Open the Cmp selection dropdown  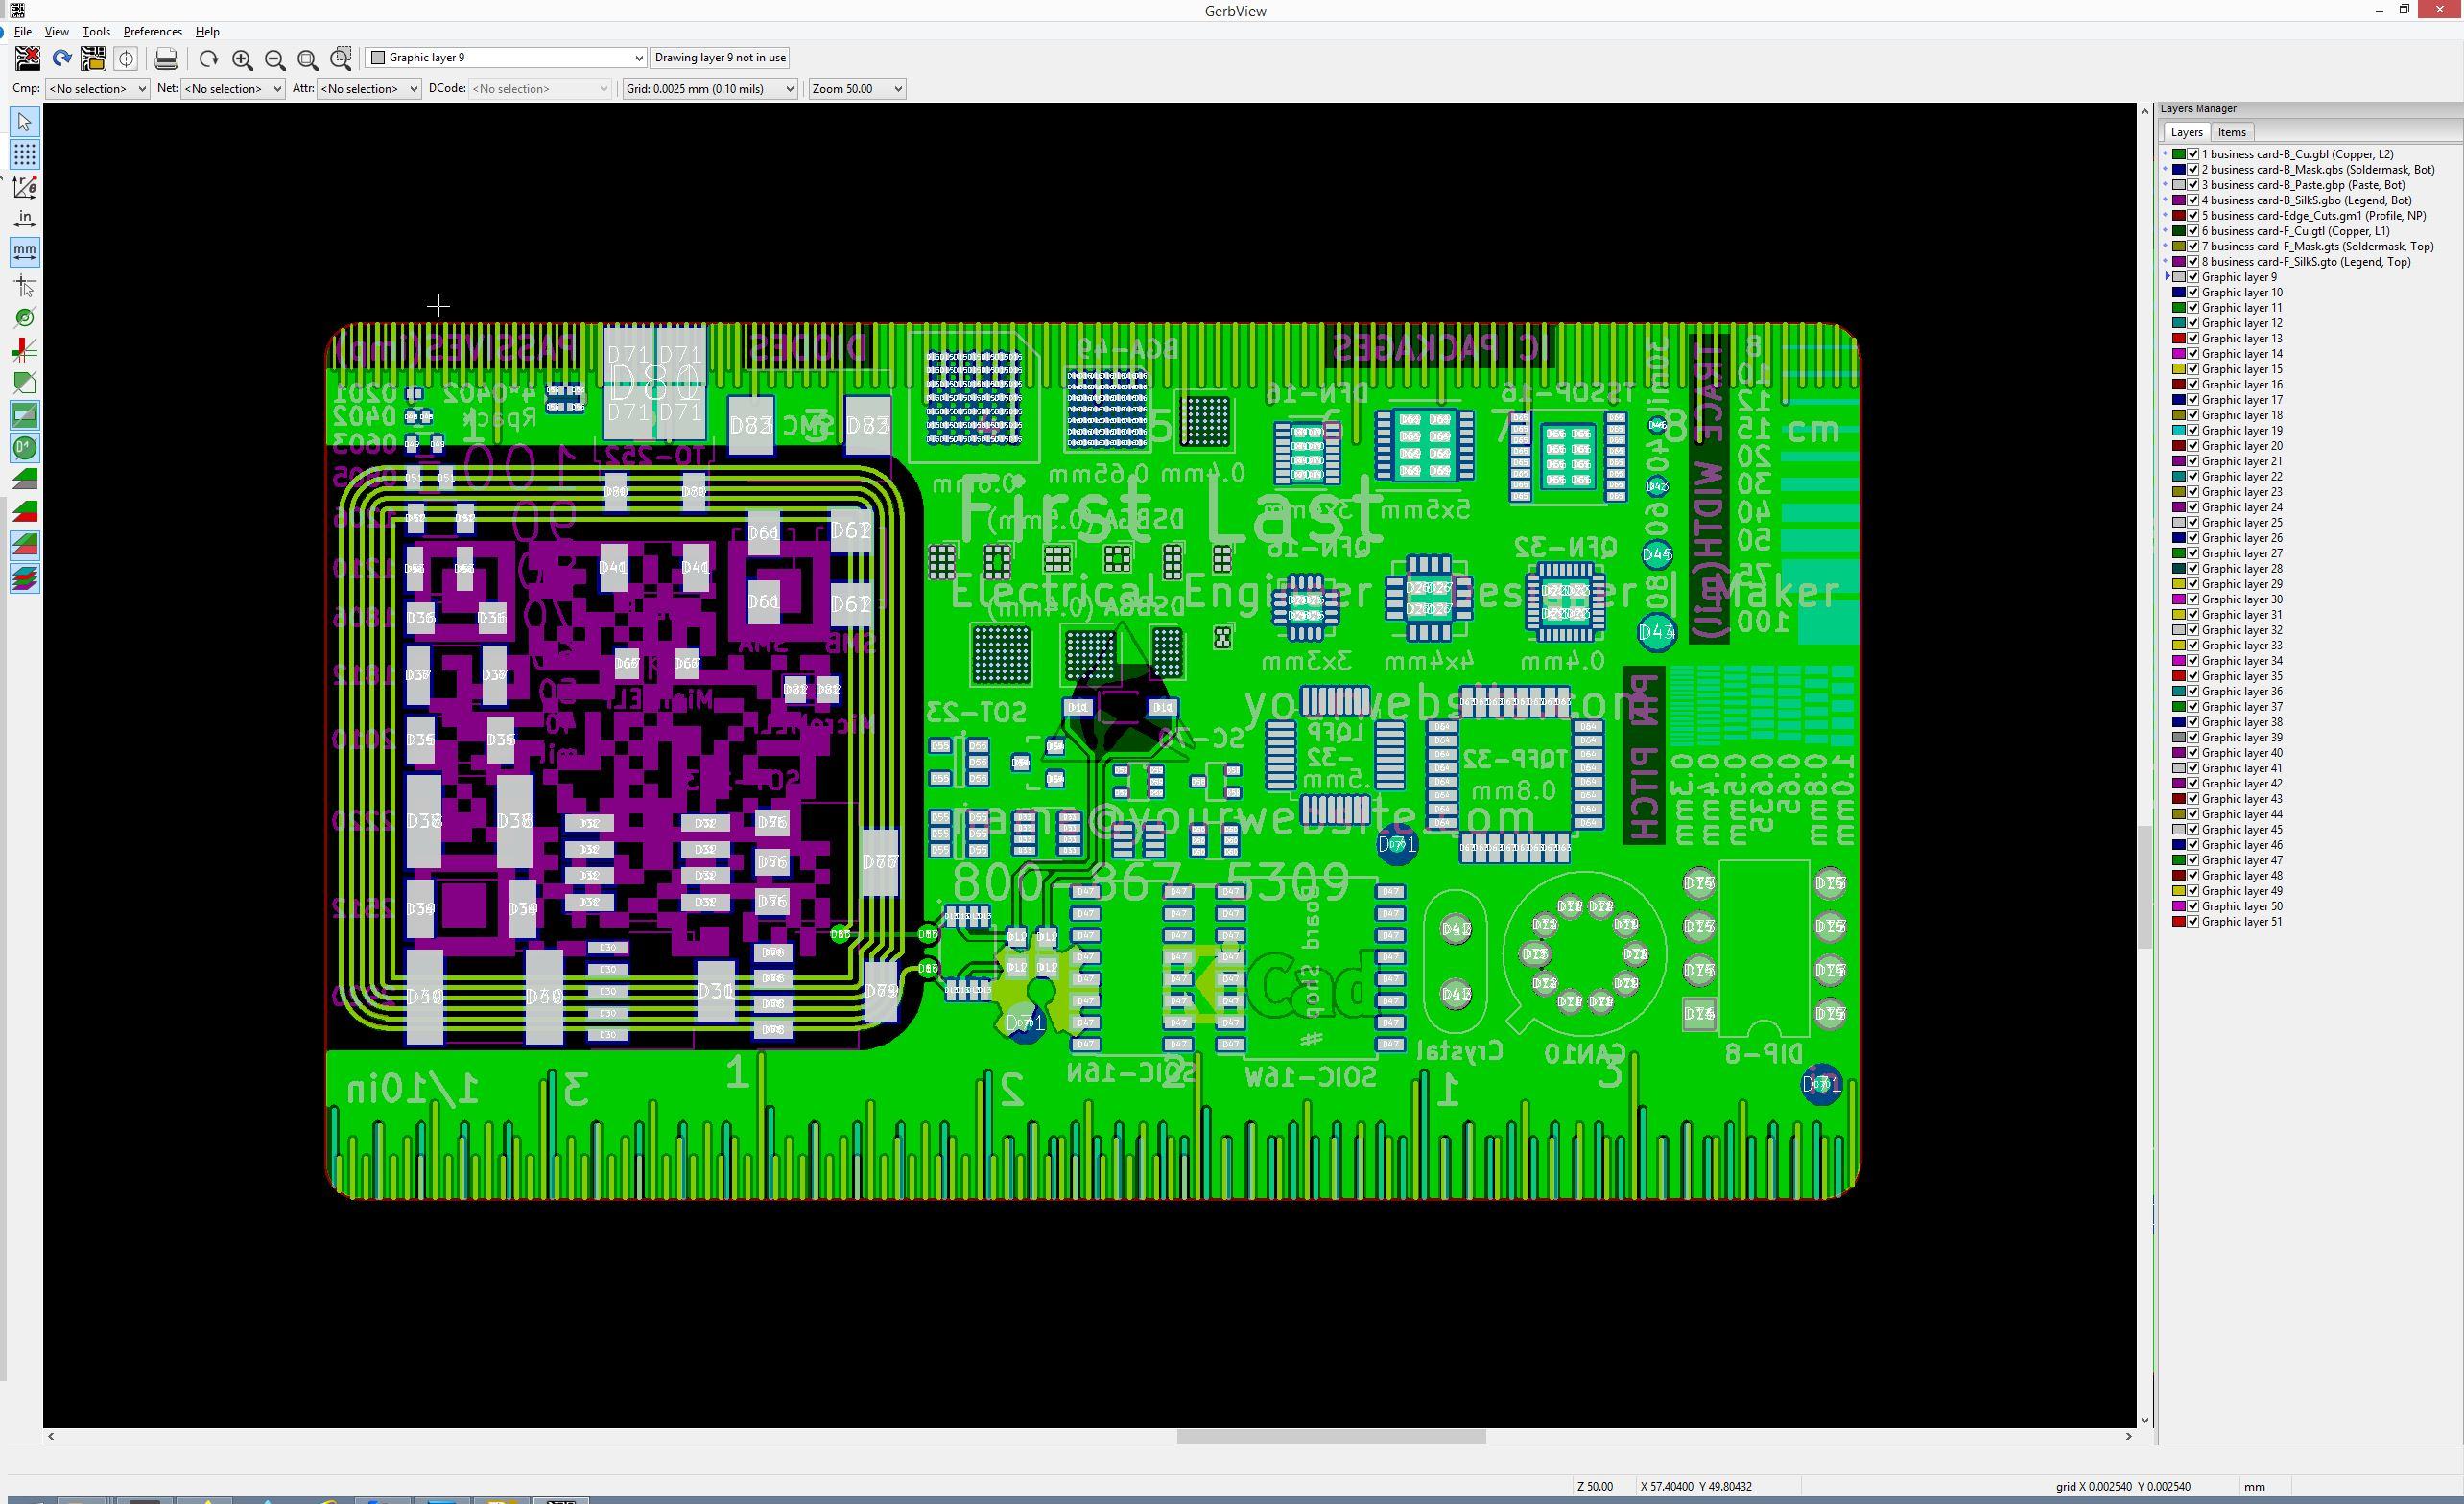(x=97, y=89)
